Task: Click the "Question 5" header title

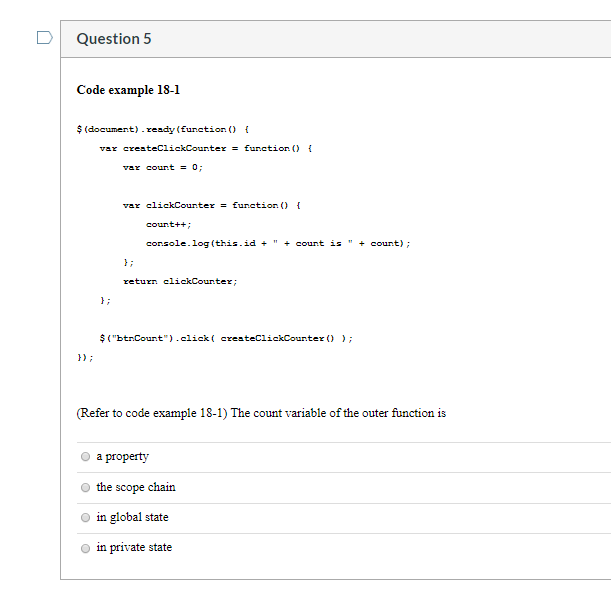Action: (x=114, y=39)
